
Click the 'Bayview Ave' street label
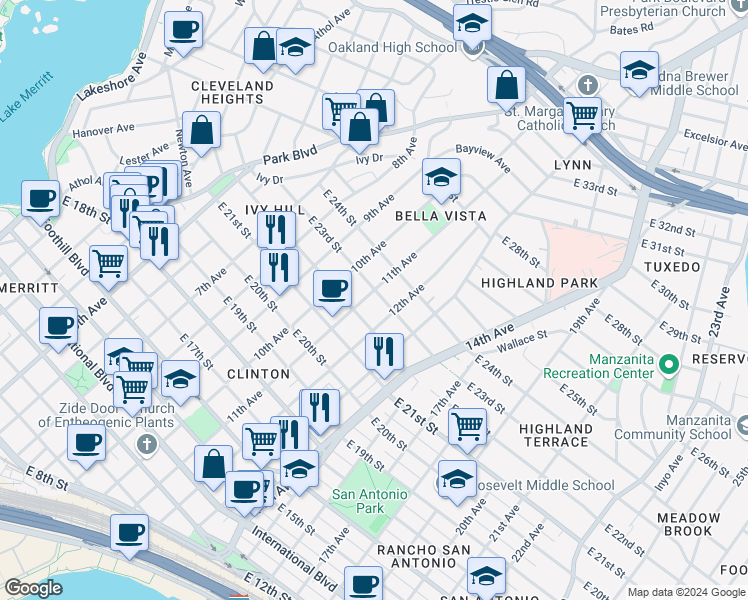[x=483, y=159]
